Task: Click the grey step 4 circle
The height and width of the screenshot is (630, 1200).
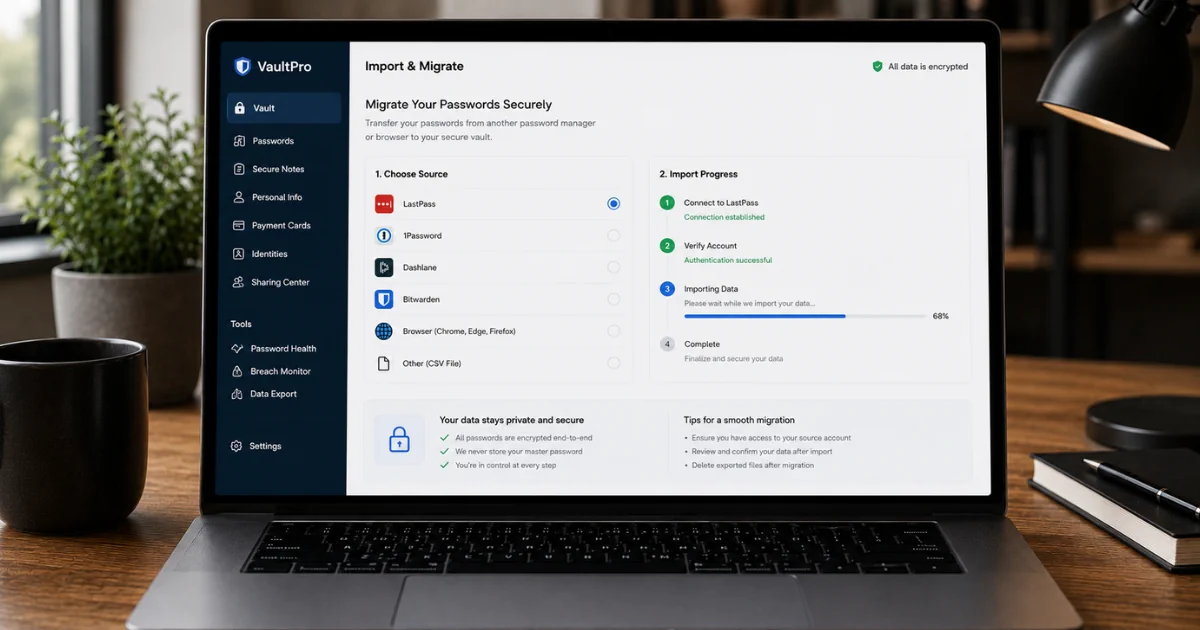Action: [x=667, y=344]
